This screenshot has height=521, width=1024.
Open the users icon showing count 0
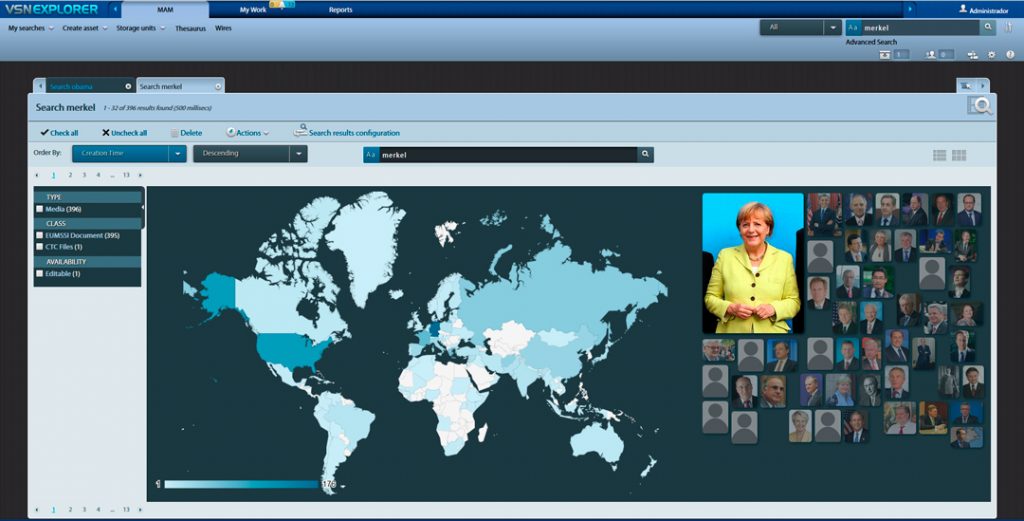pos(931,55)
